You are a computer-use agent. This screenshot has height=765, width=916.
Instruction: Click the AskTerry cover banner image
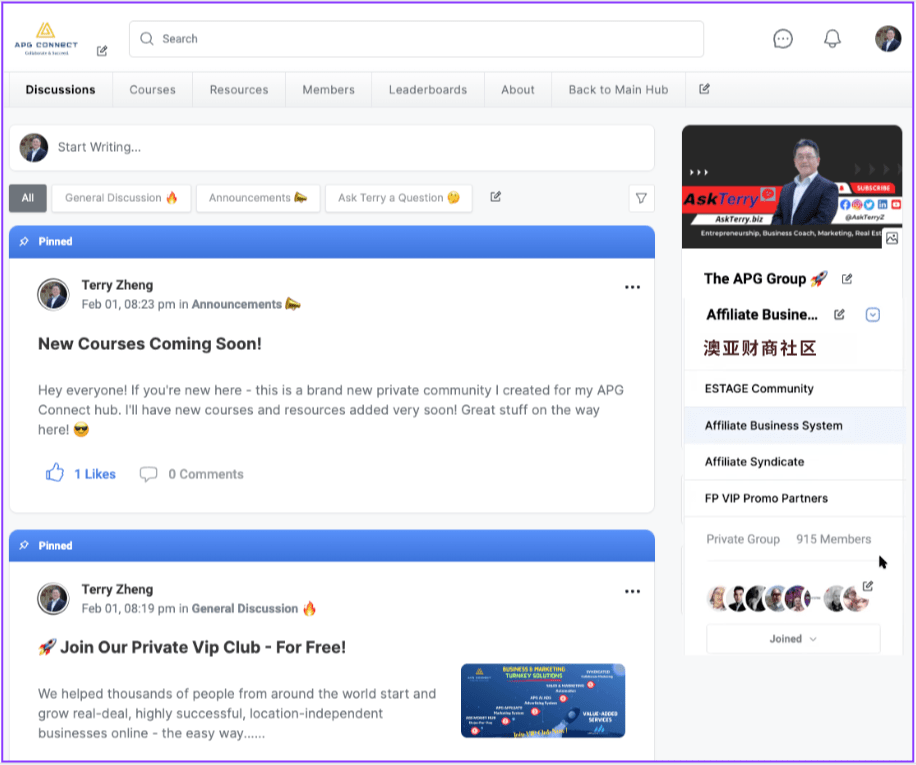coord(792,186)
